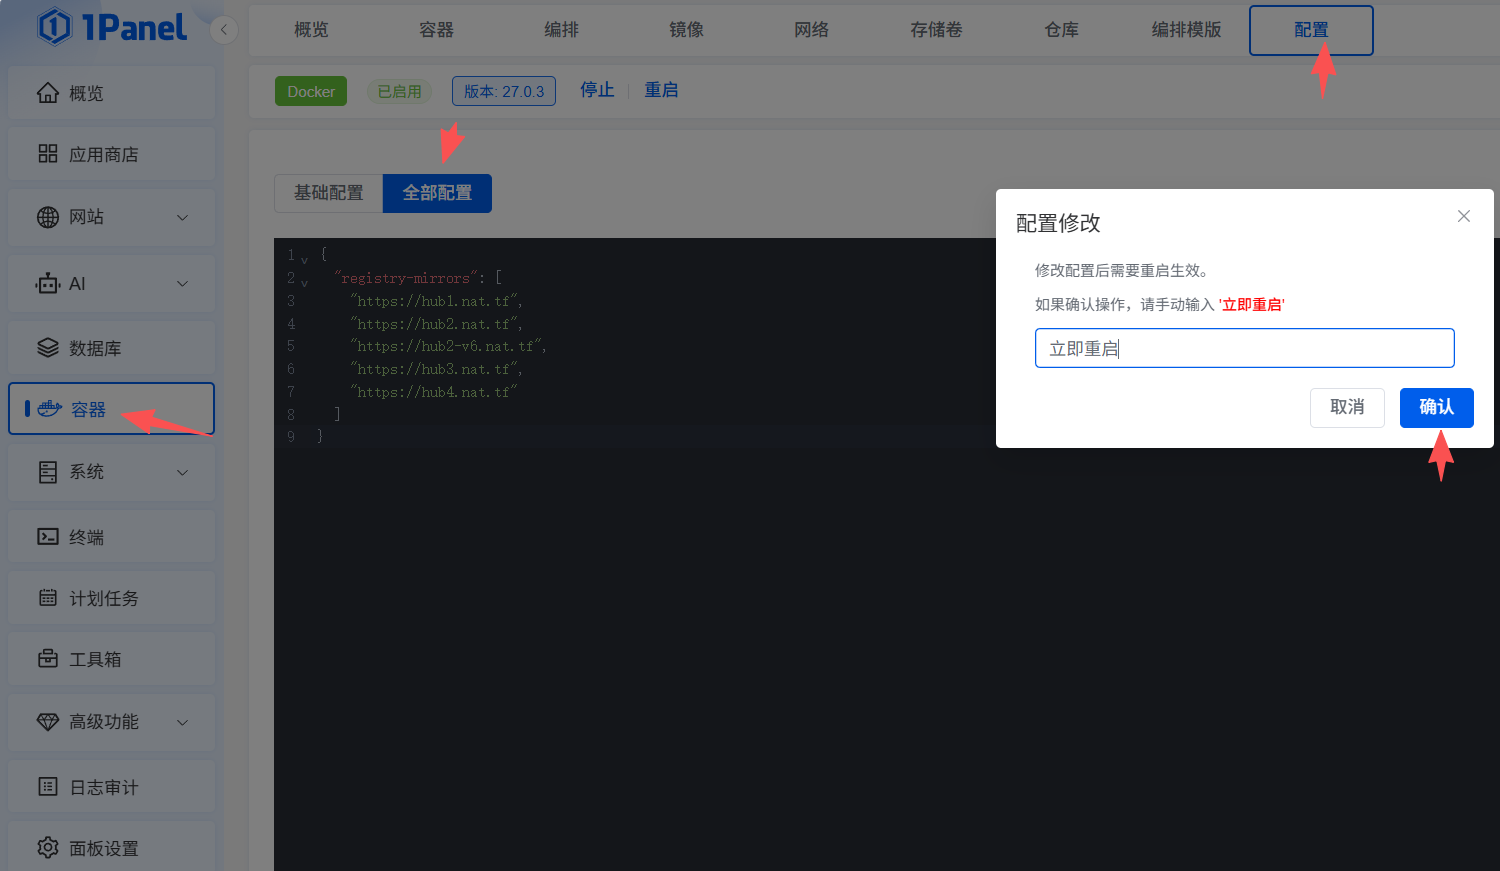Fold the registry-mirrors array on line 2

(x=305, y=283)
